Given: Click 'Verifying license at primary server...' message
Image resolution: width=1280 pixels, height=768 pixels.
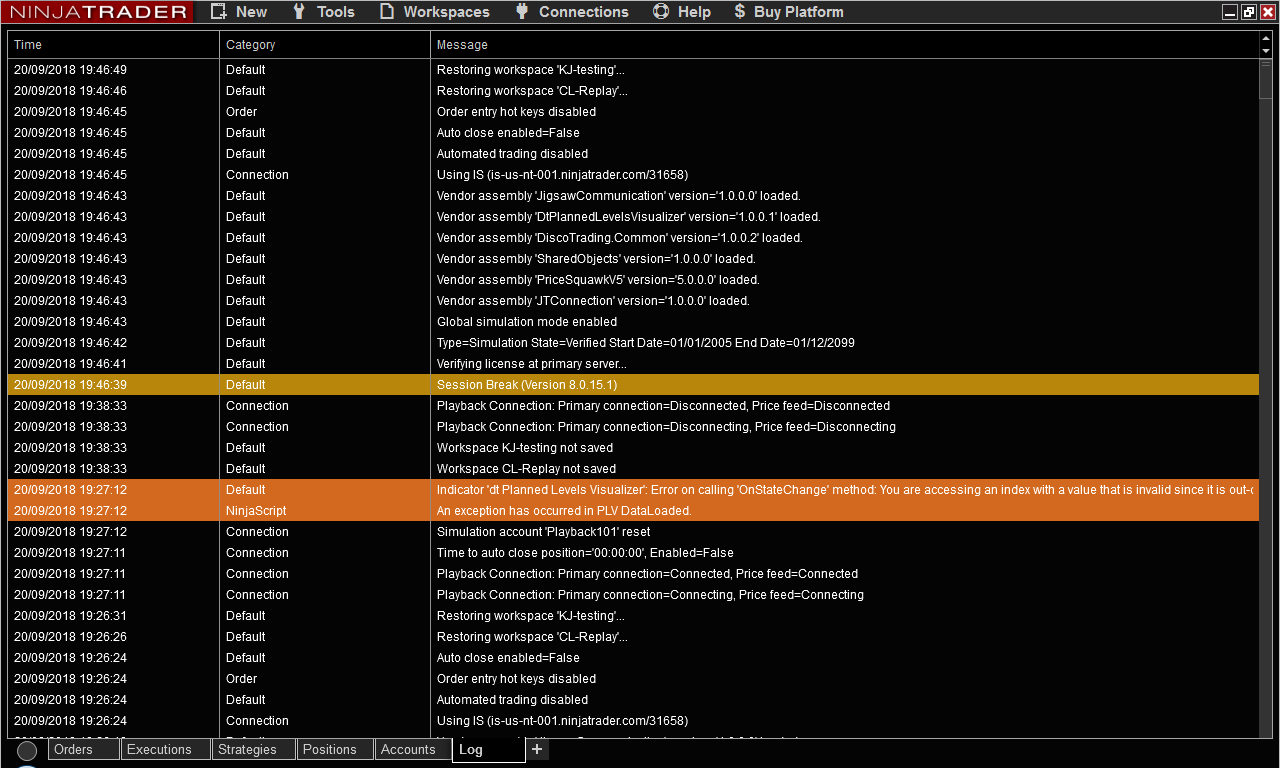Looking at the screenshot, I should pos(532,364).
